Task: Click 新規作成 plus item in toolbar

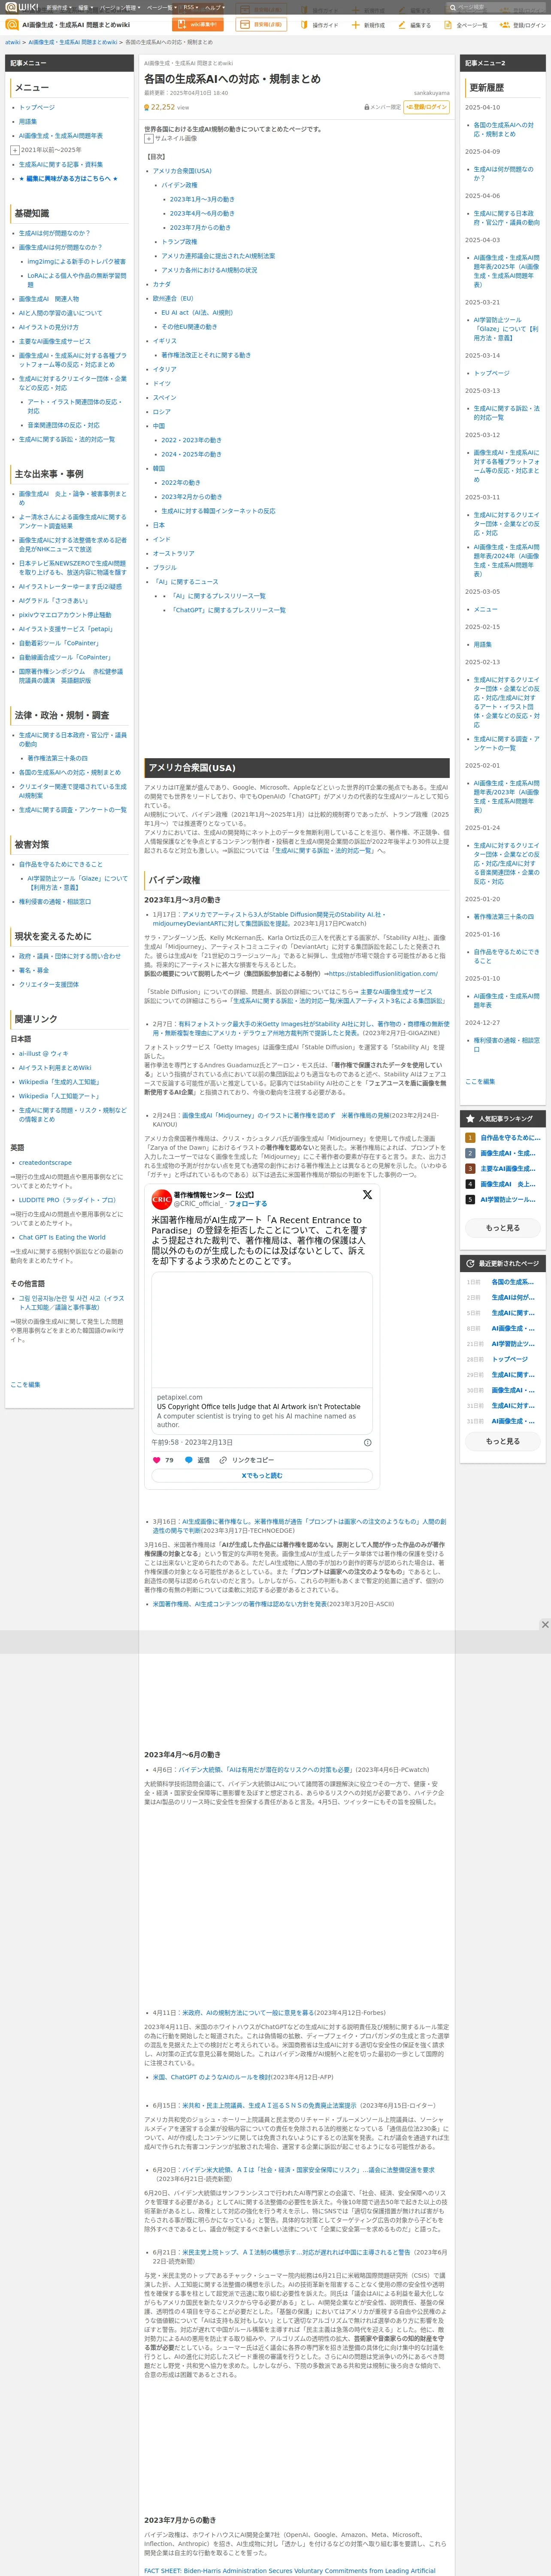Action: point(368,25)
